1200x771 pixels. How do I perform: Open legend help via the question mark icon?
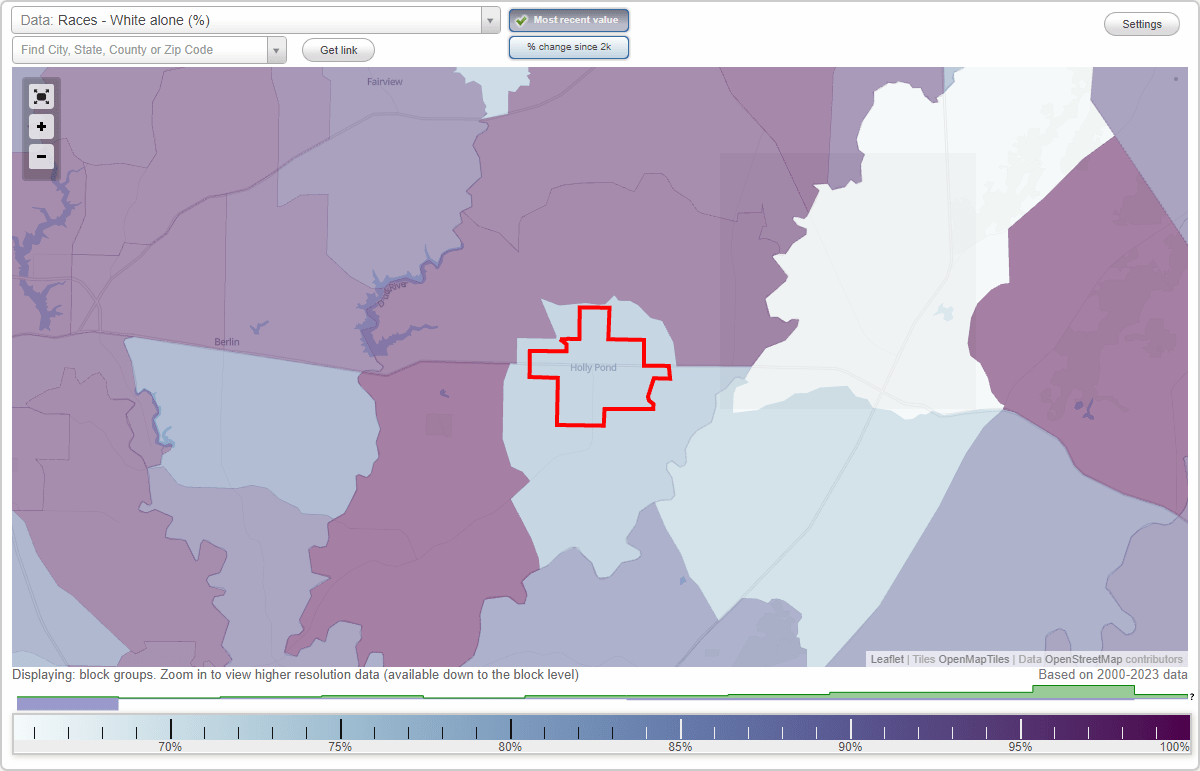tap(1190, 697)
